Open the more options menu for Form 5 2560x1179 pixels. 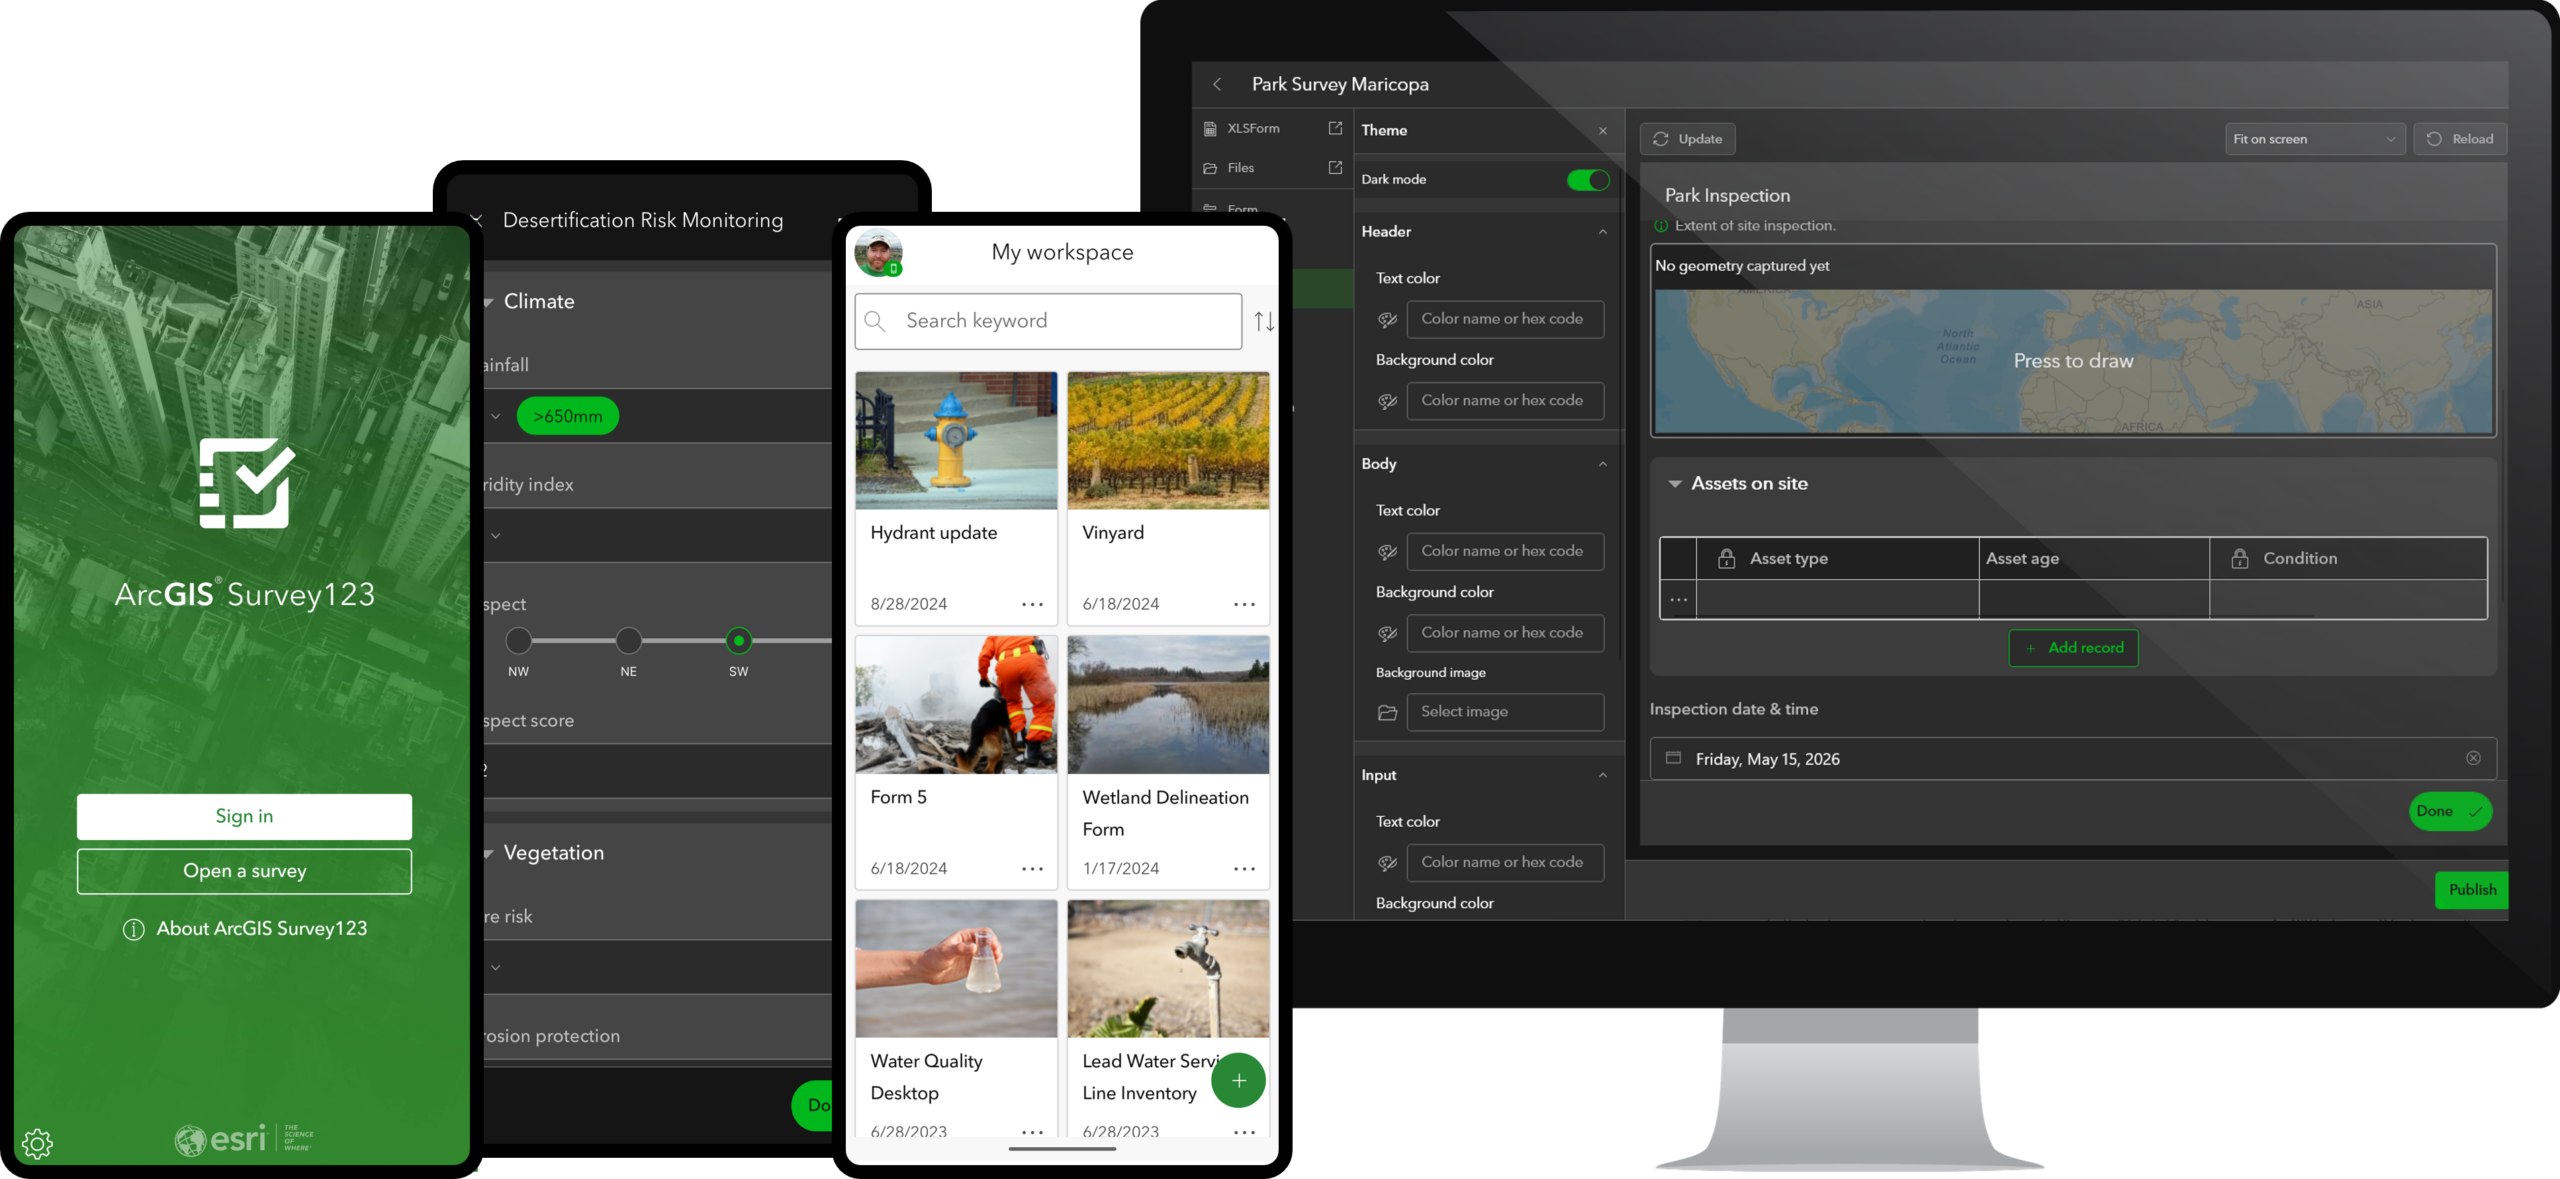pyautogui.click(x=1032, y=869)
